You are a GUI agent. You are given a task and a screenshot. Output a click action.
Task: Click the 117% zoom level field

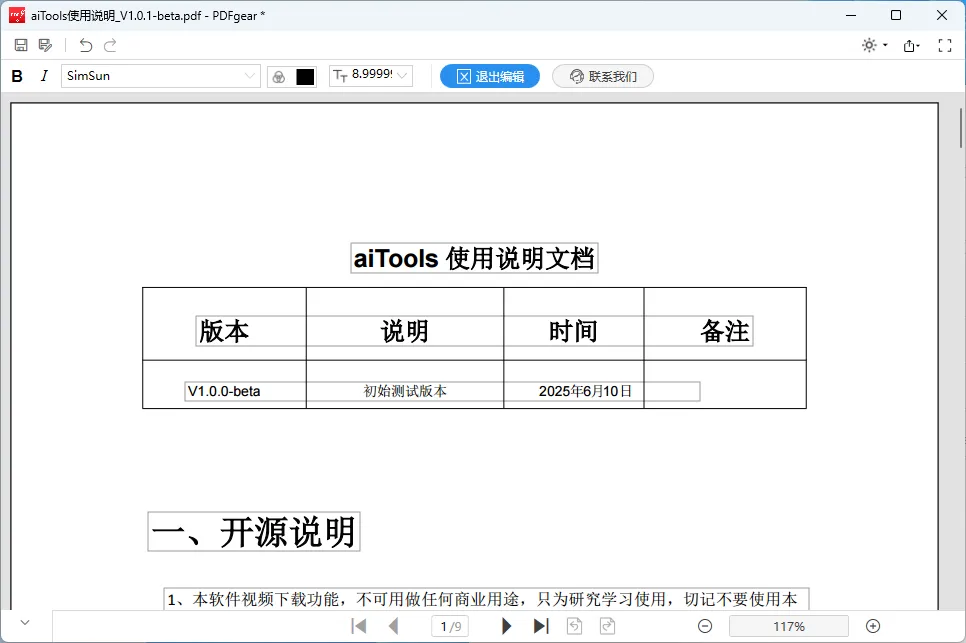(788, 626)
